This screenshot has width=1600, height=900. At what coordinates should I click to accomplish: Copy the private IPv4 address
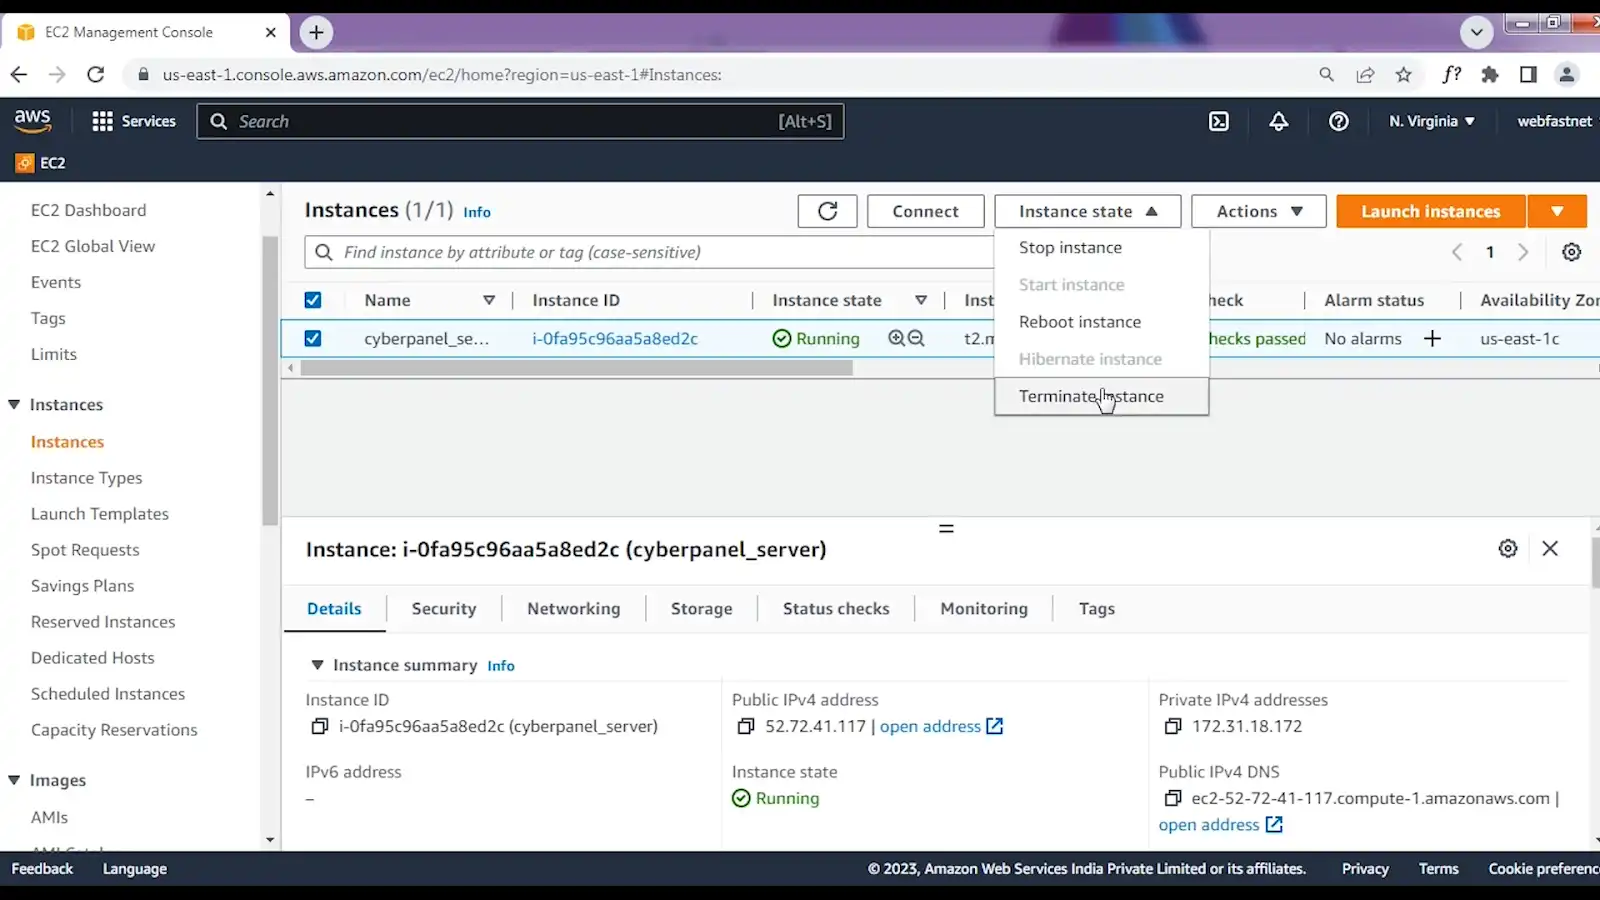pyautogui.click(x=1173, y=727)
